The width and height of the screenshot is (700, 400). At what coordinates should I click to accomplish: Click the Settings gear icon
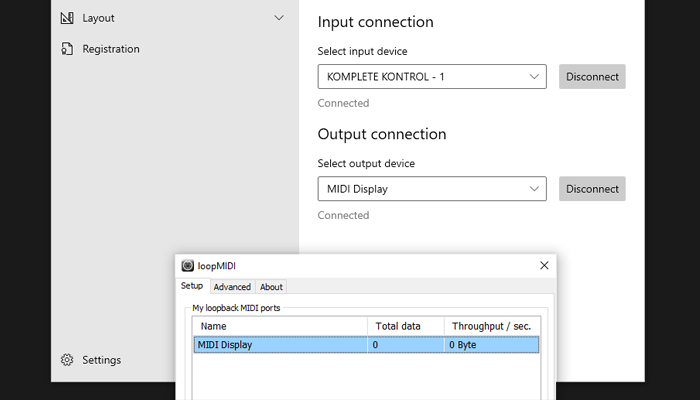(x=67, y=360)
